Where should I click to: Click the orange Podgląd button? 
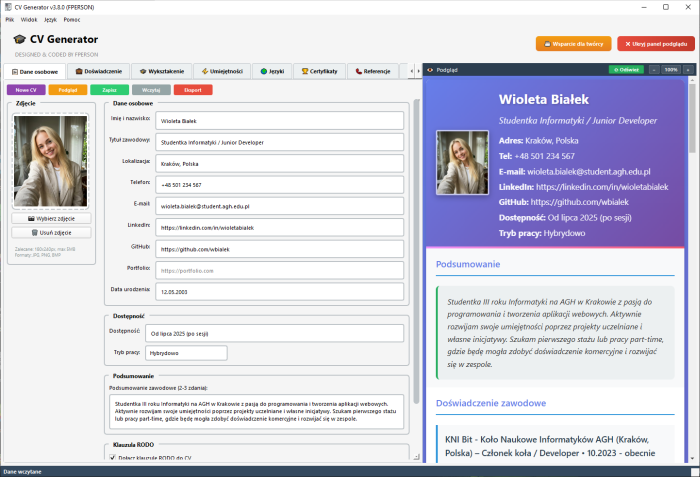pyautogui.click(x=68, y=90)
